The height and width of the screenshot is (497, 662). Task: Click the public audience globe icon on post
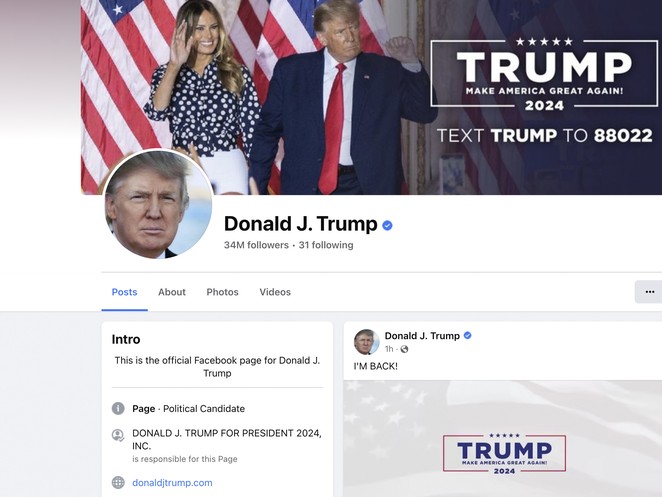(x=404, y=349)
